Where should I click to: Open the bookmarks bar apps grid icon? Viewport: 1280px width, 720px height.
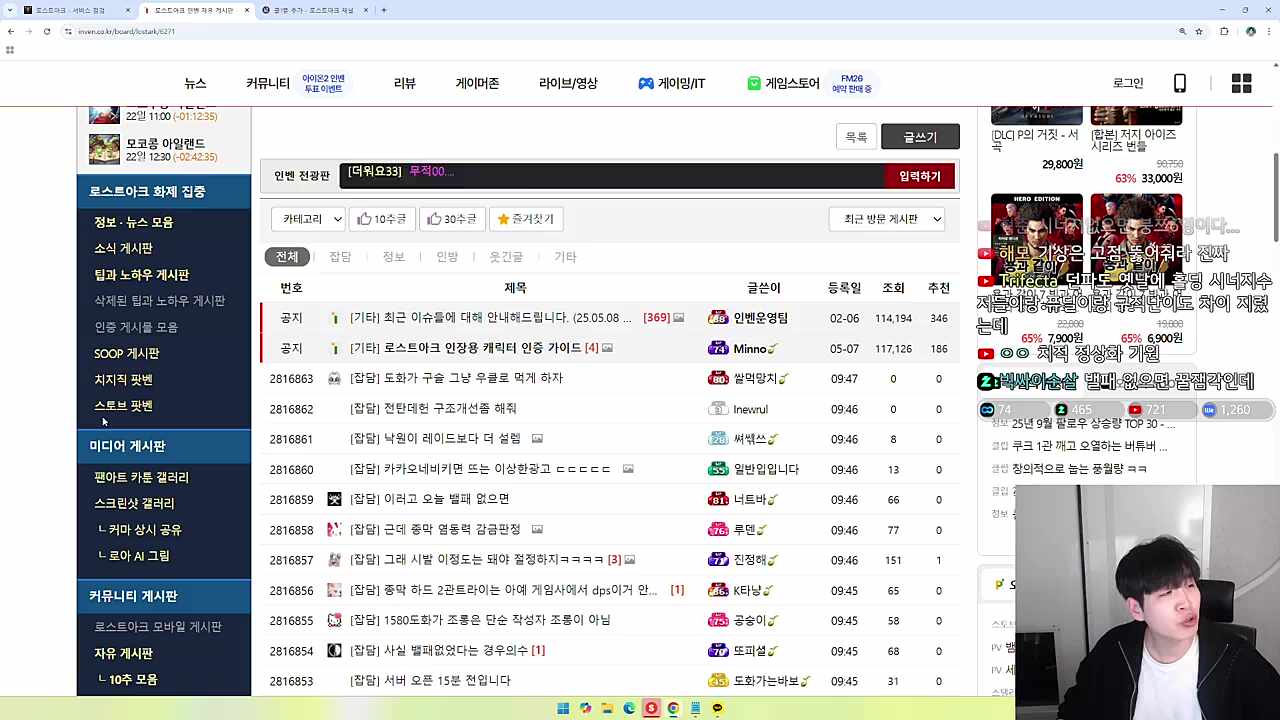click(x=10, y=50)
